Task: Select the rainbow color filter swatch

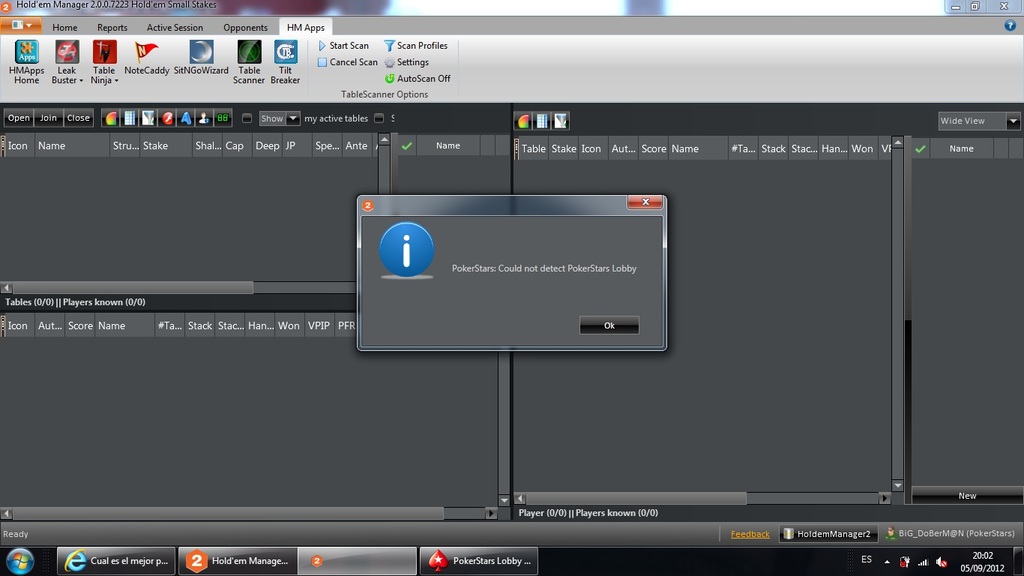Action: [110, 117]
